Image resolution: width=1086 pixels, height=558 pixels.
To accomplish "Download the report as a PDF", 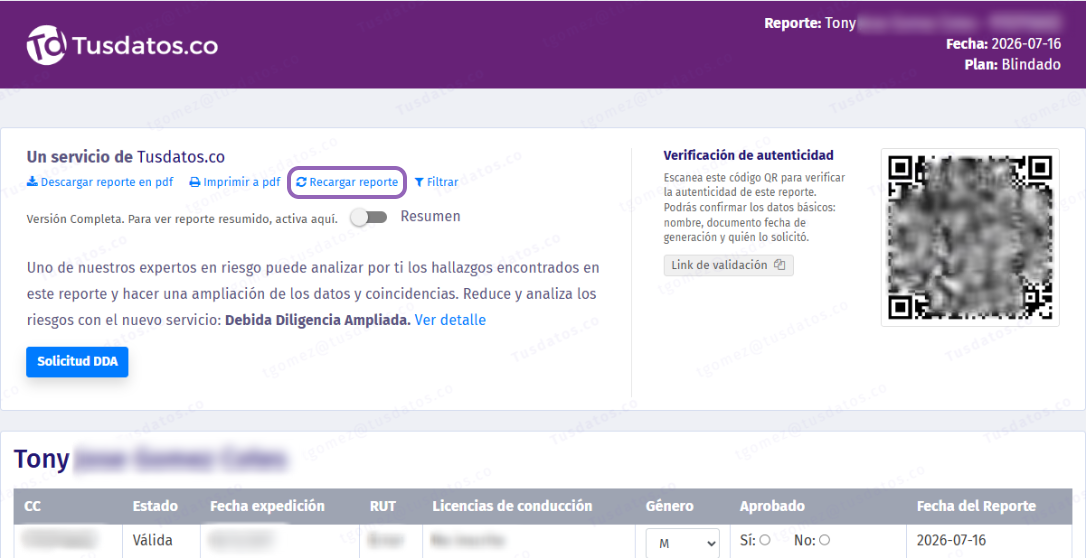I will point(100,182).
